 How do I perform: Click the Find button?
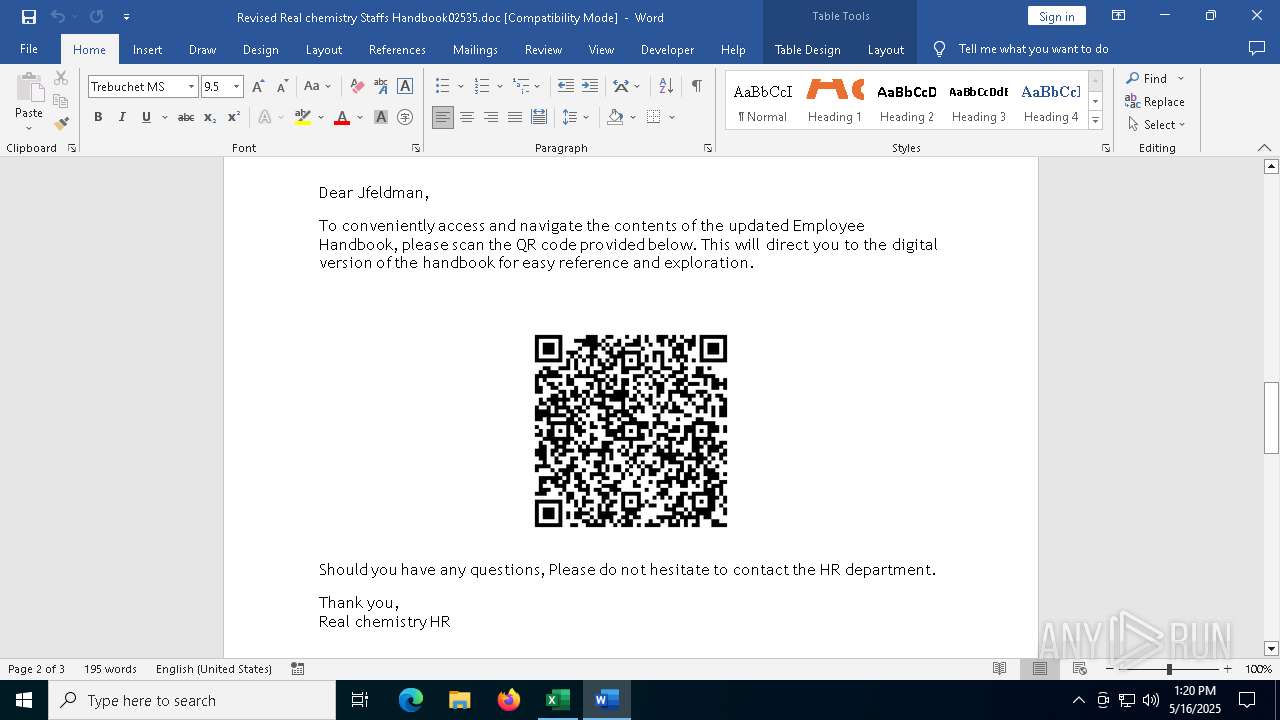pyautogui.click(x=1147, y=78)
